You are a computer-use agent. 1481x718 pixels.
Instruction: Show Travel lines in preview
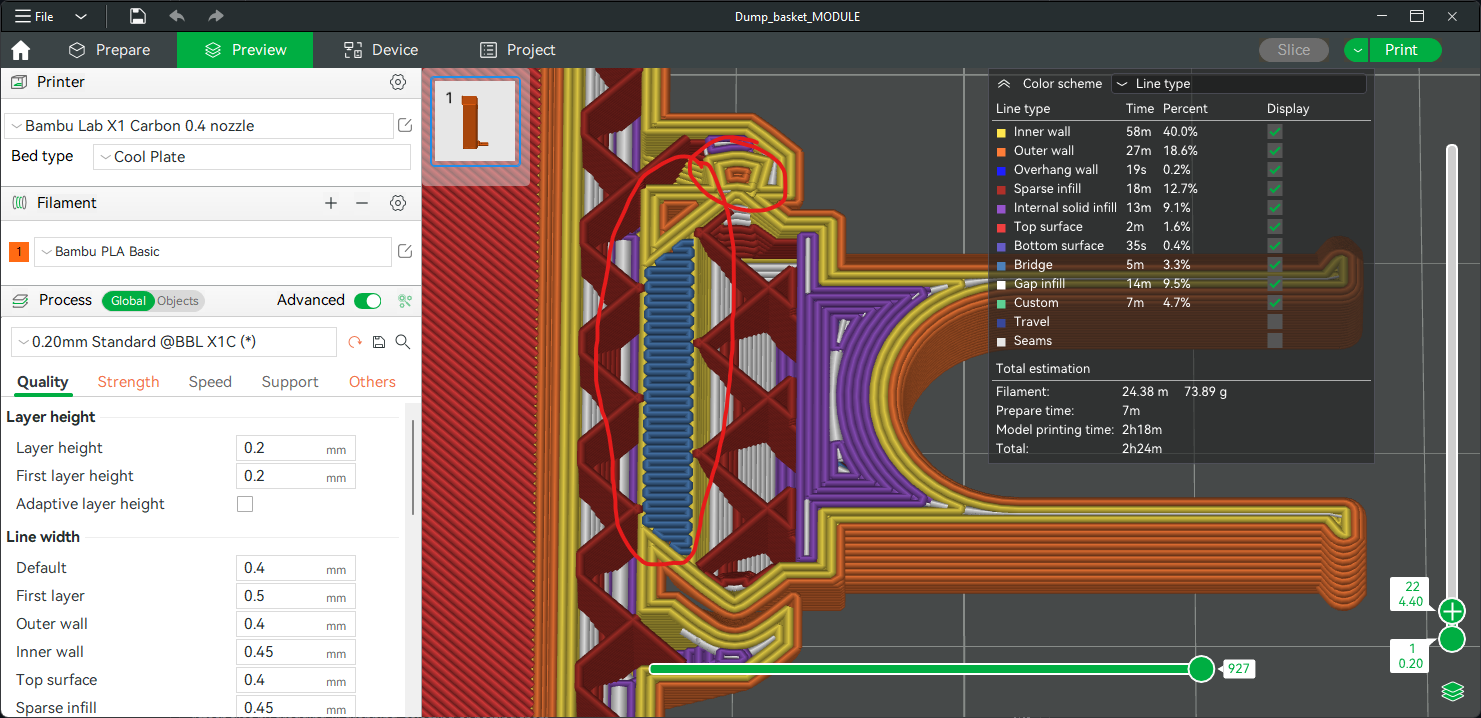1275,322
